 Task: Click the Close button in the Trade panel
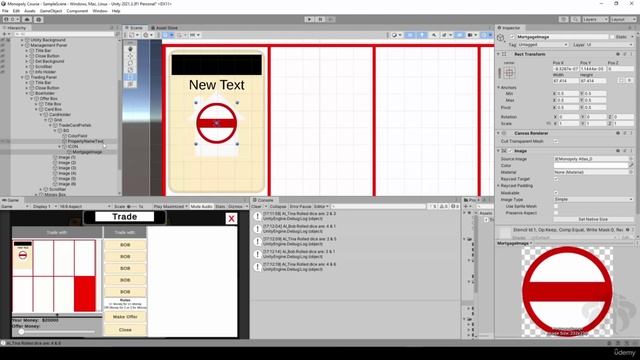[125, 329]
